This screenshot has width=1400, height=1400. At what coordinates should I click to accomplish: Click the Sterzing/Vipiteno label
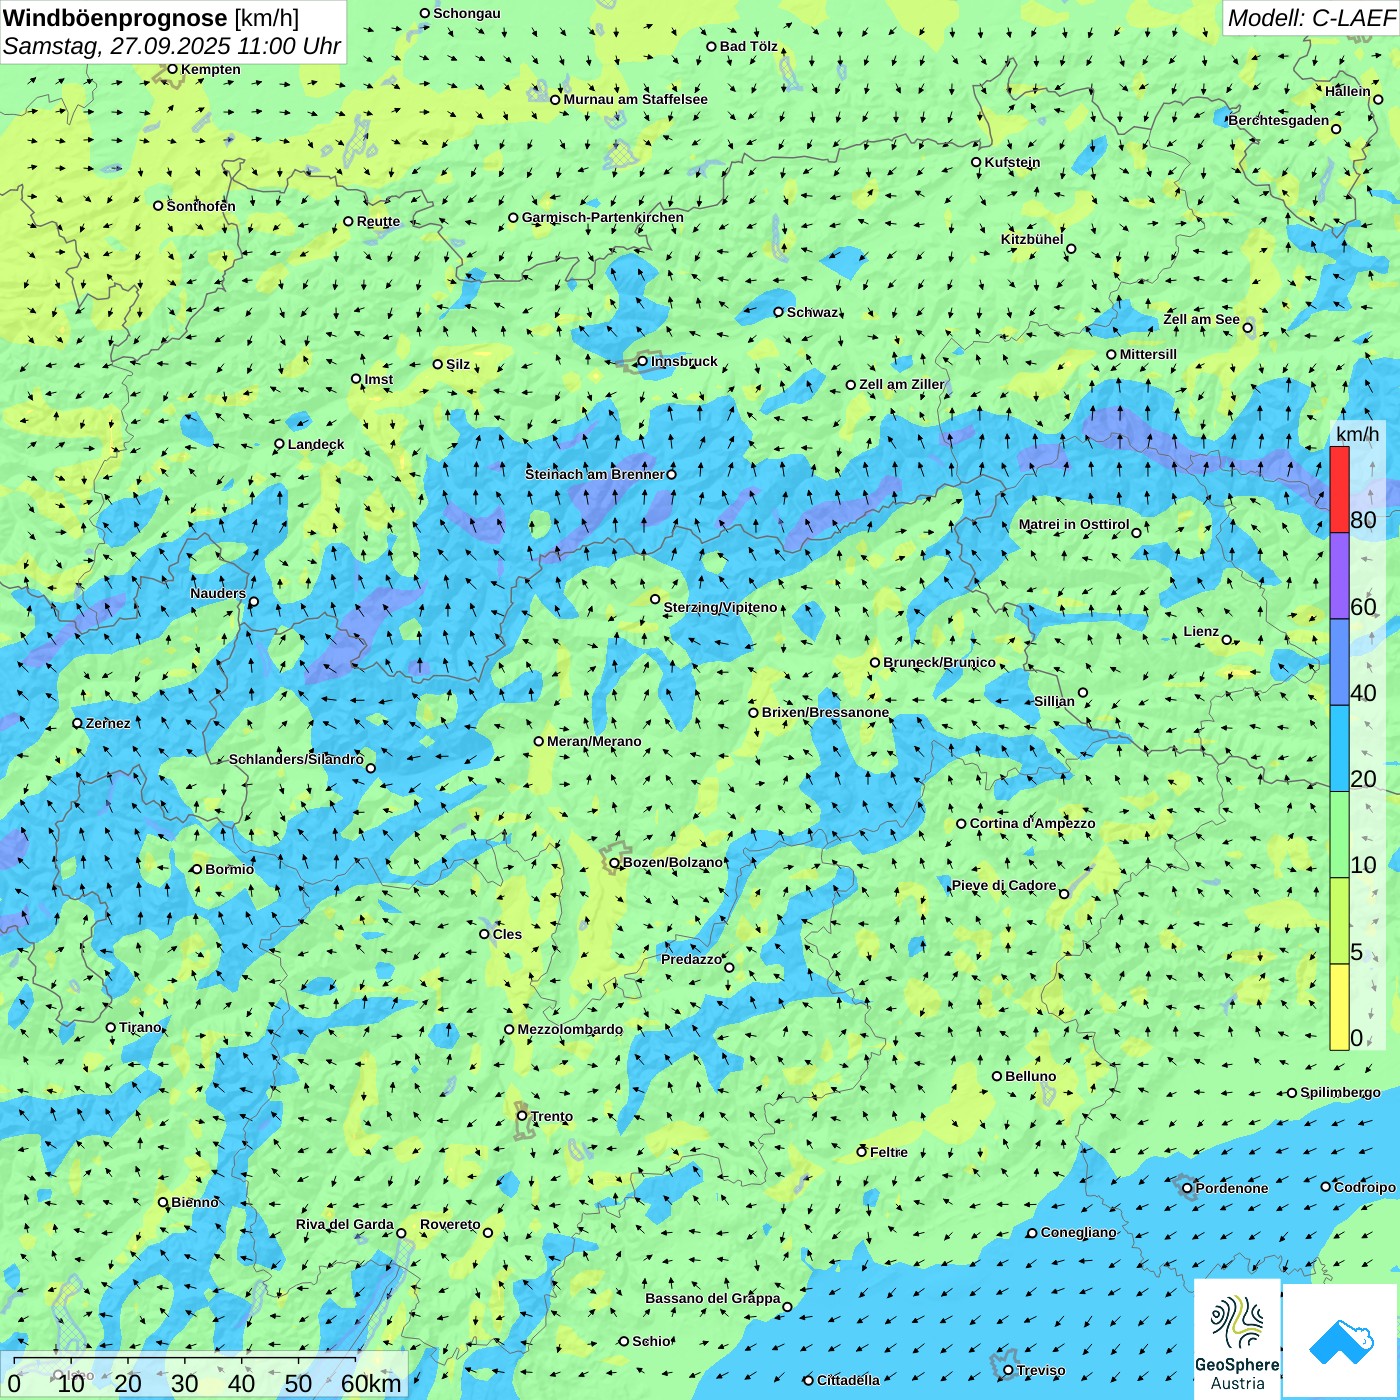720,607
